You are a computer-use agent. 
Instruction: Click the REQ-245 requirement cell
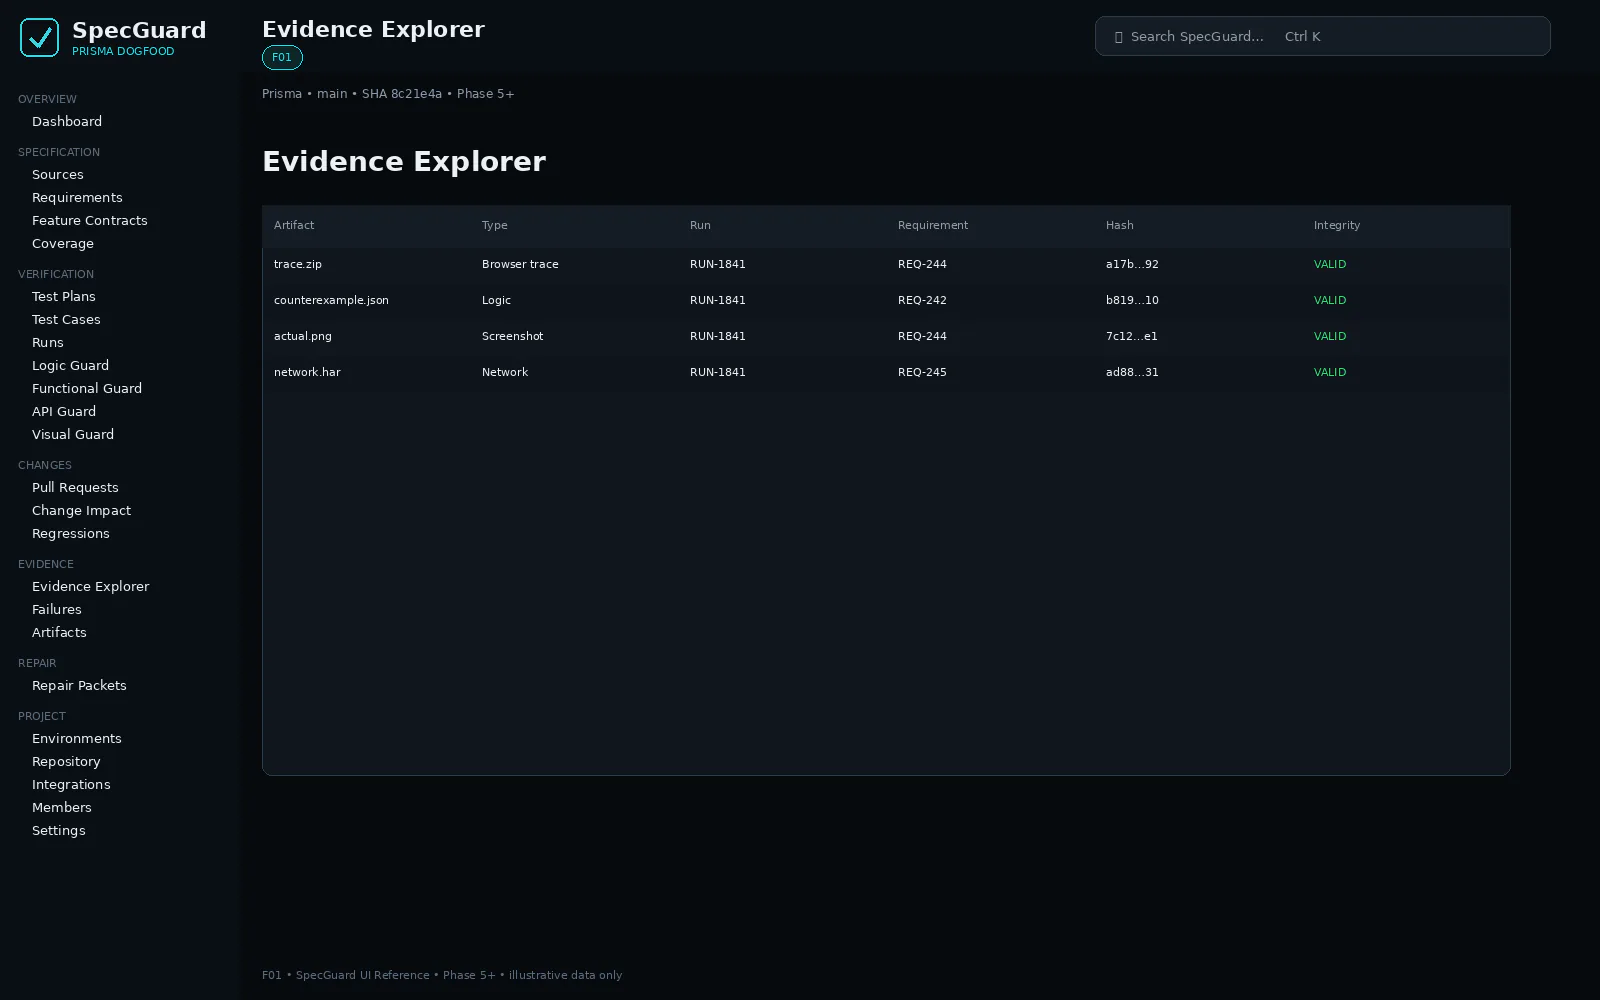(x=922, y=372)
